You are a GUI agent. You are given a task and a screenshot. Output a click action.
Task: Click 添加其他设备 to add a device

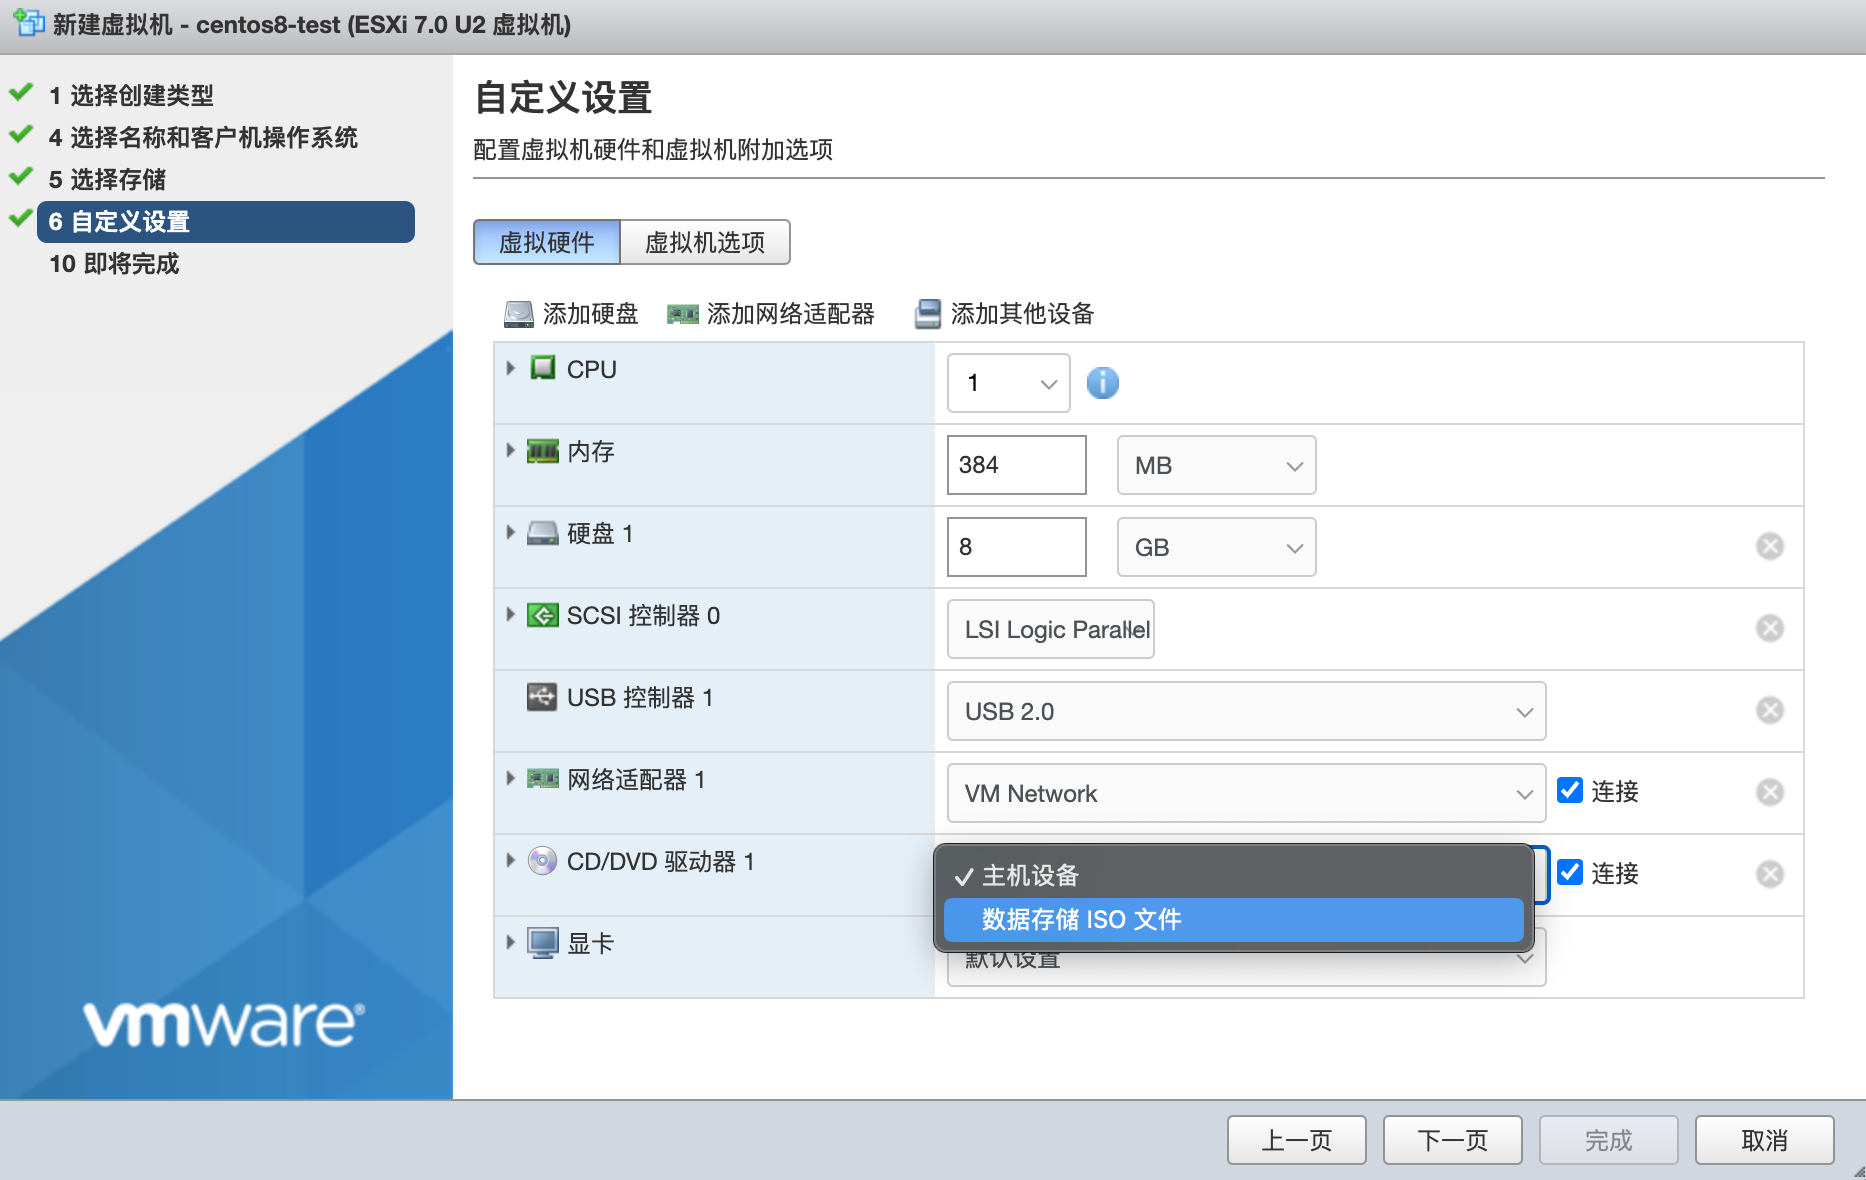tap(1022, 314)
